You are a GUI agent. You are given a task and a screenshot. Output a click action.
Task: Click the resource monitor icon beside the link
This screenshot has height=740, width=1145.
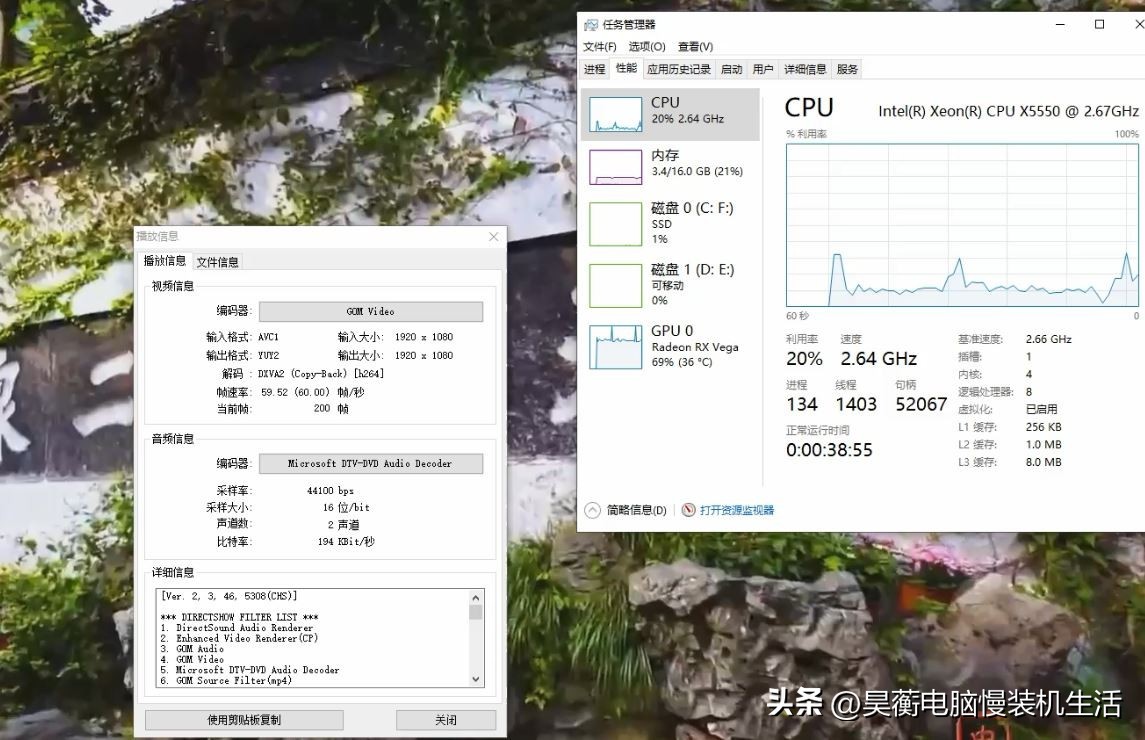point(687,509)
